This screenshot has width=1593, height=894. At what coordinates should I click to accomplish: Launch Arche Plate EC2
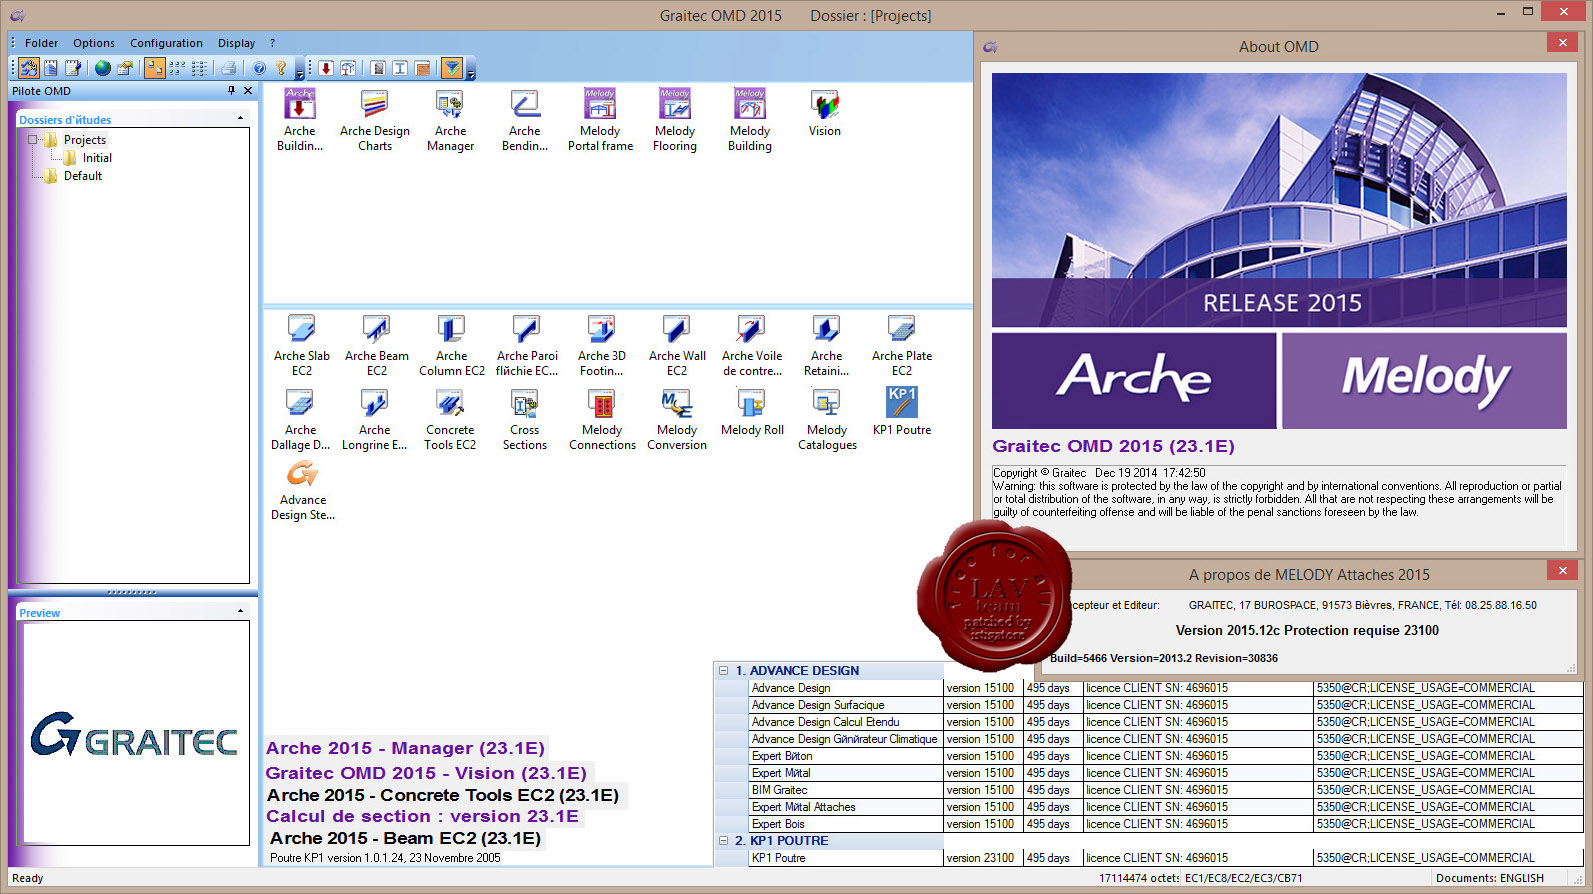click(902, 345)
